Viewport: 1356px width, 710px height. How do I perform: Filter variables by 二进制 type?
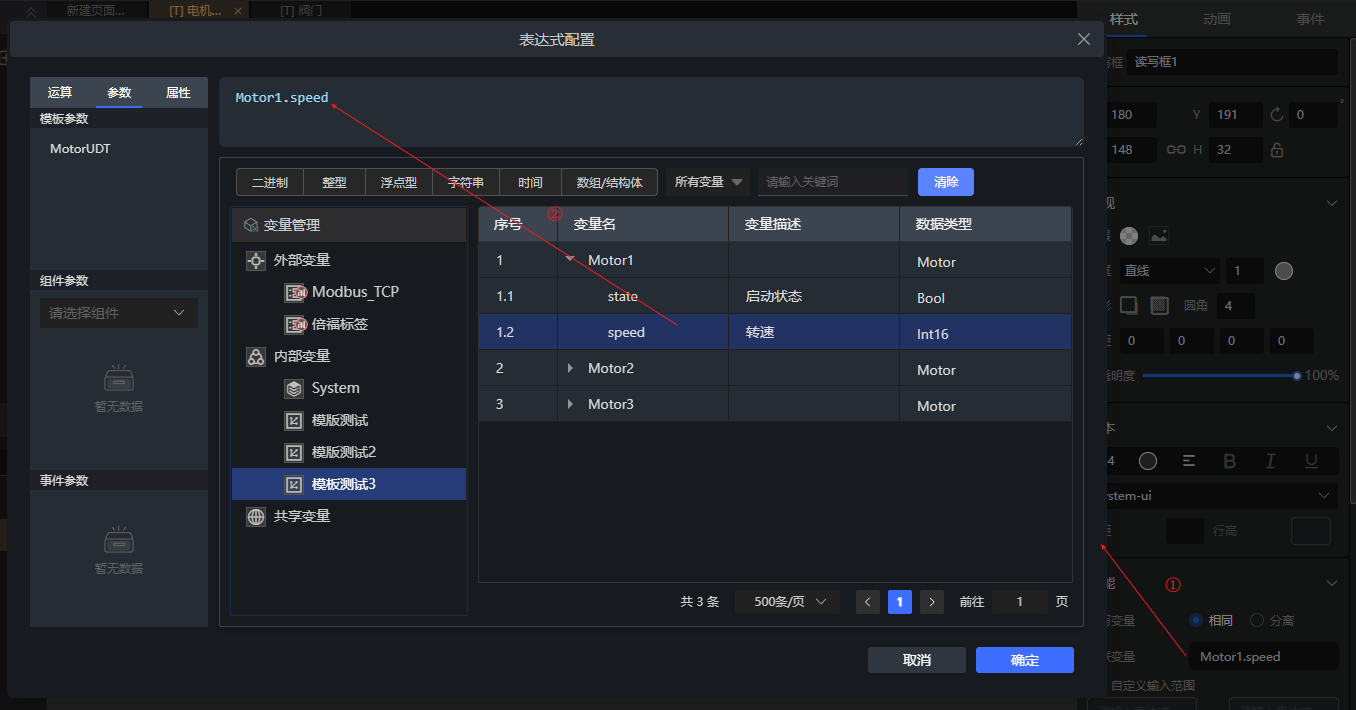(270, 182)
